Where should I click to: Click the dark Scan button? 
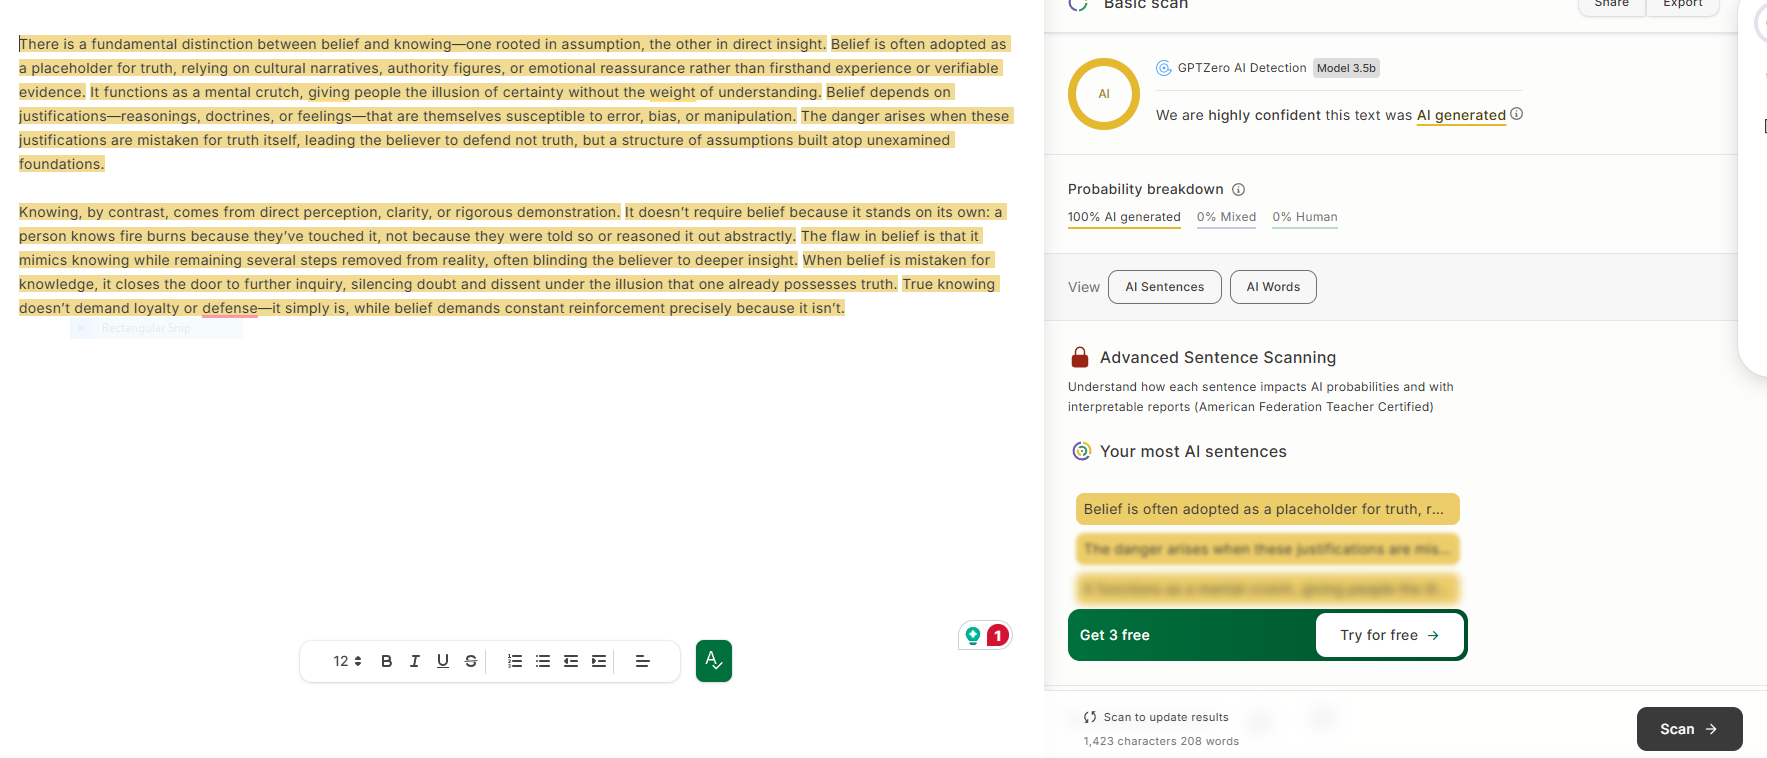point(1689,729)
